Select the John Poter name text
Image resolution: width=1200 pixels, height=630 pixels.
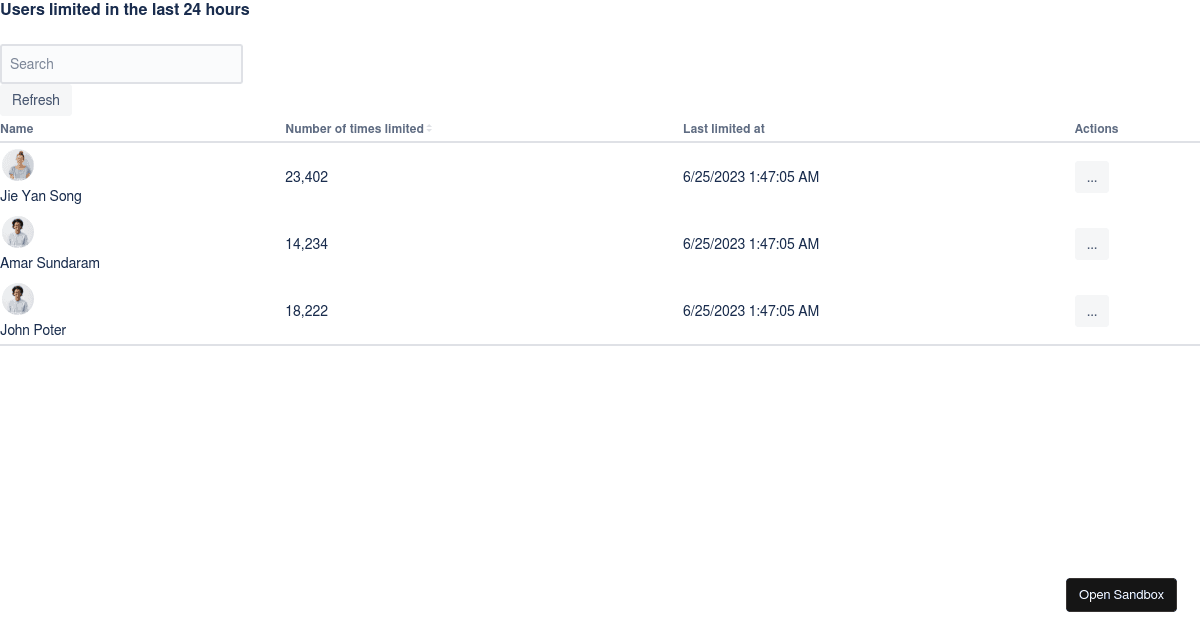(33, 330)
